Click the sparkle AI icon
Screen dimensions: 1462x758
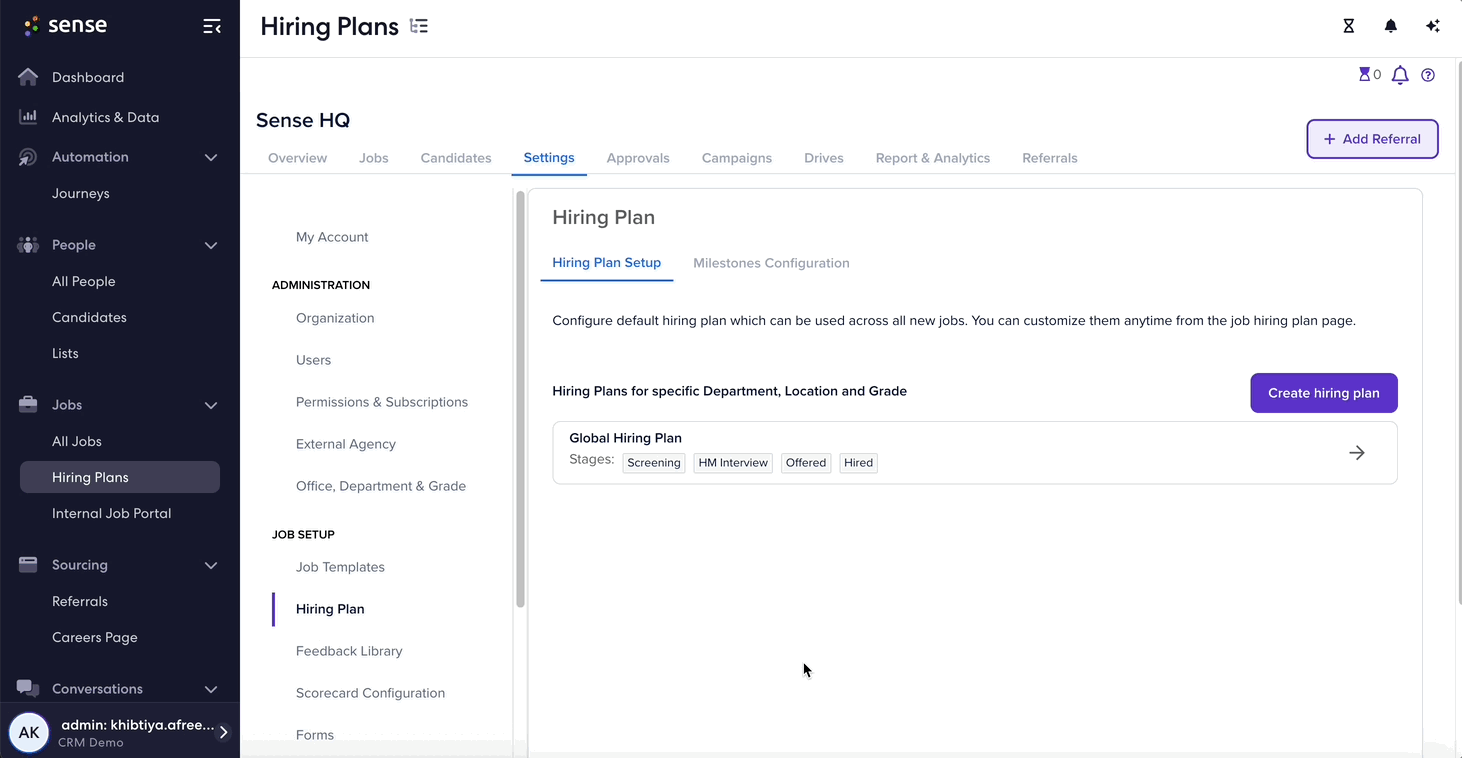pyautogui.click(x=1433, y=26)
